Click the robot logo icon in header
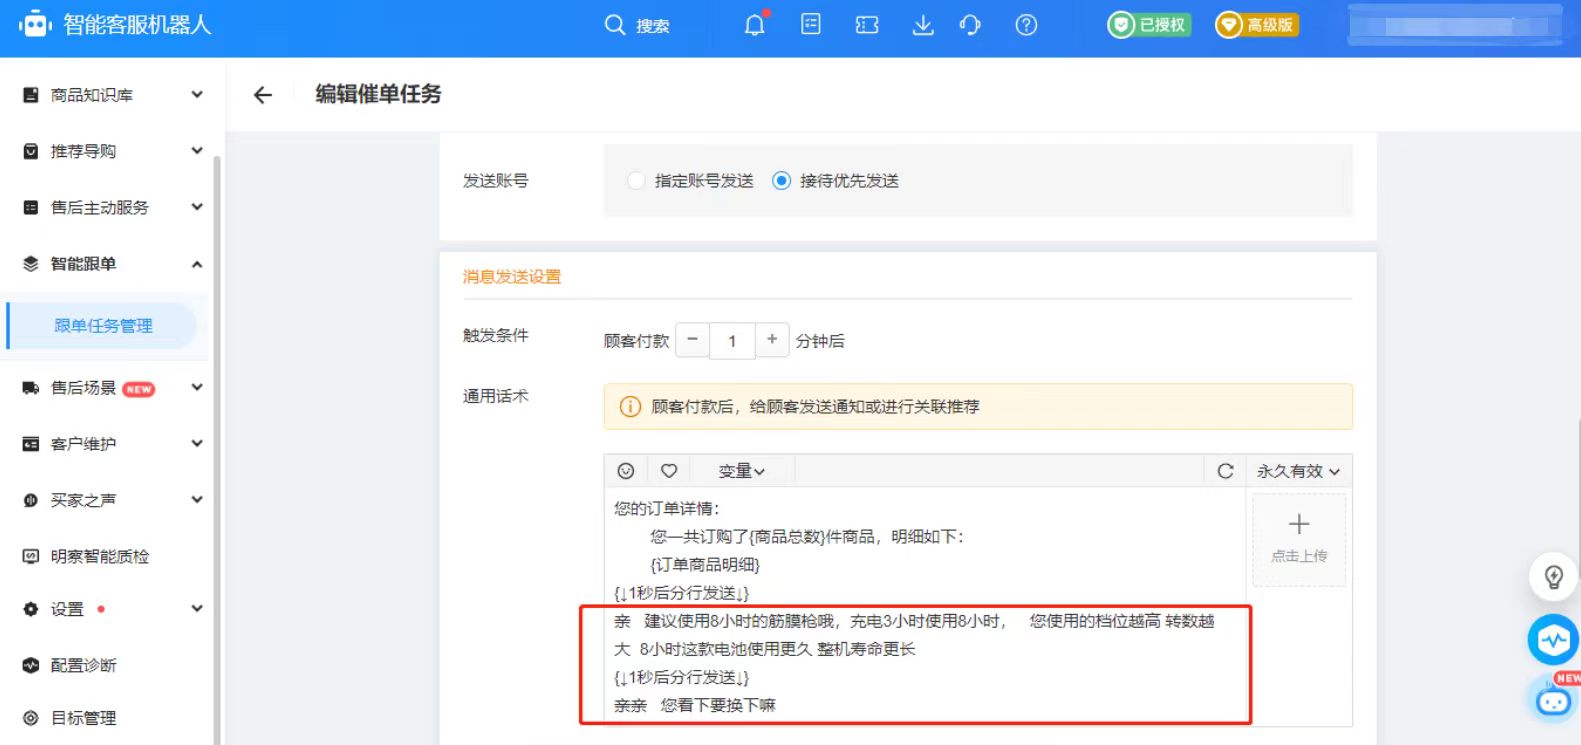Image resolution: width=1581 pixels, height=745 pixels. point(35,24)
